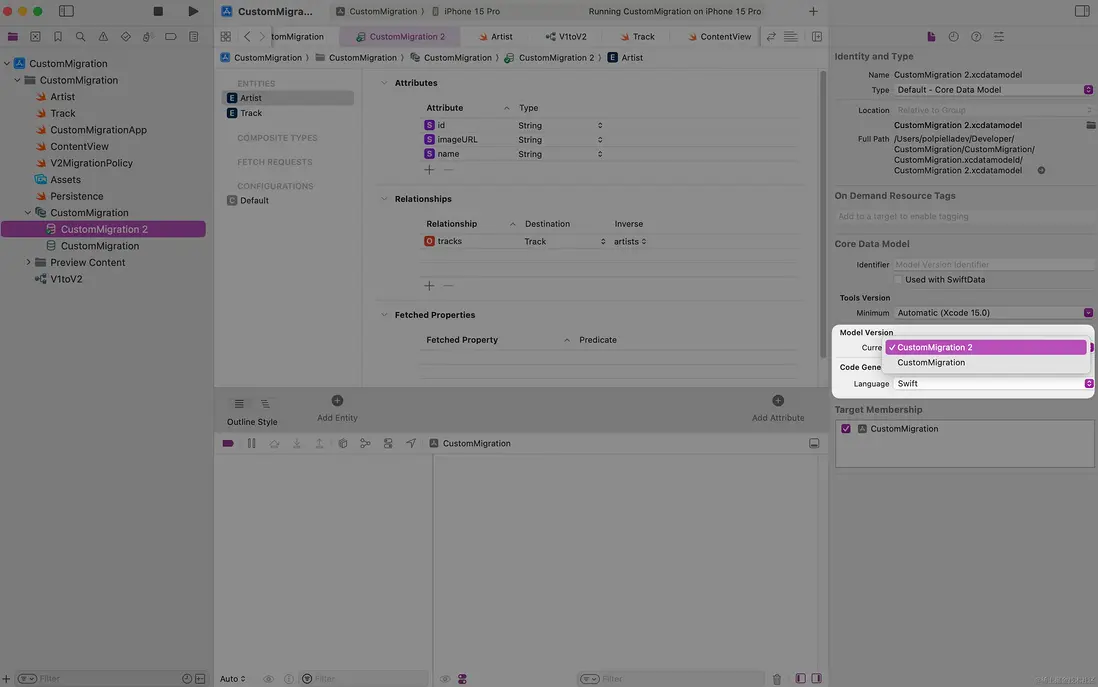Open the history inspector clock icon
This screenshot has height=687, width=1098.
[x=954, y=36]
